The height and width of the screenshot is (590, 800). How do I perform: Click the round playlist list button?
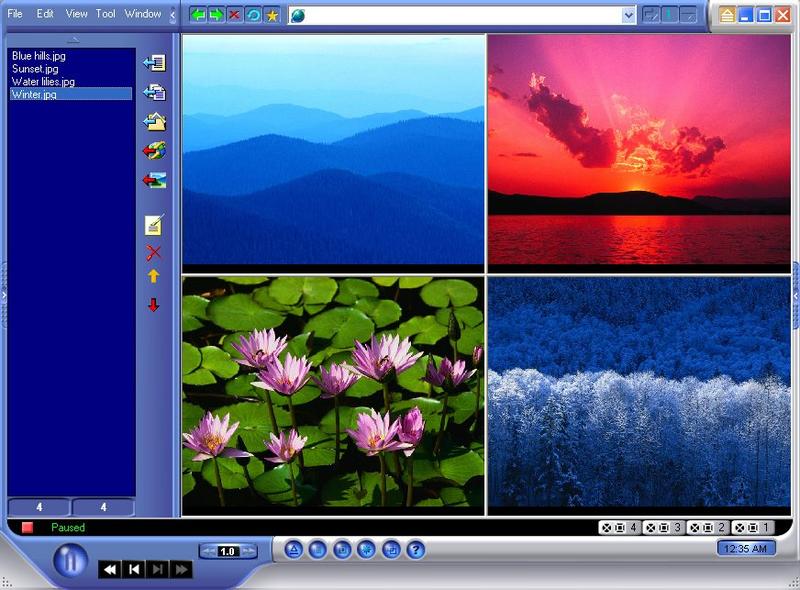coord(318,550)
